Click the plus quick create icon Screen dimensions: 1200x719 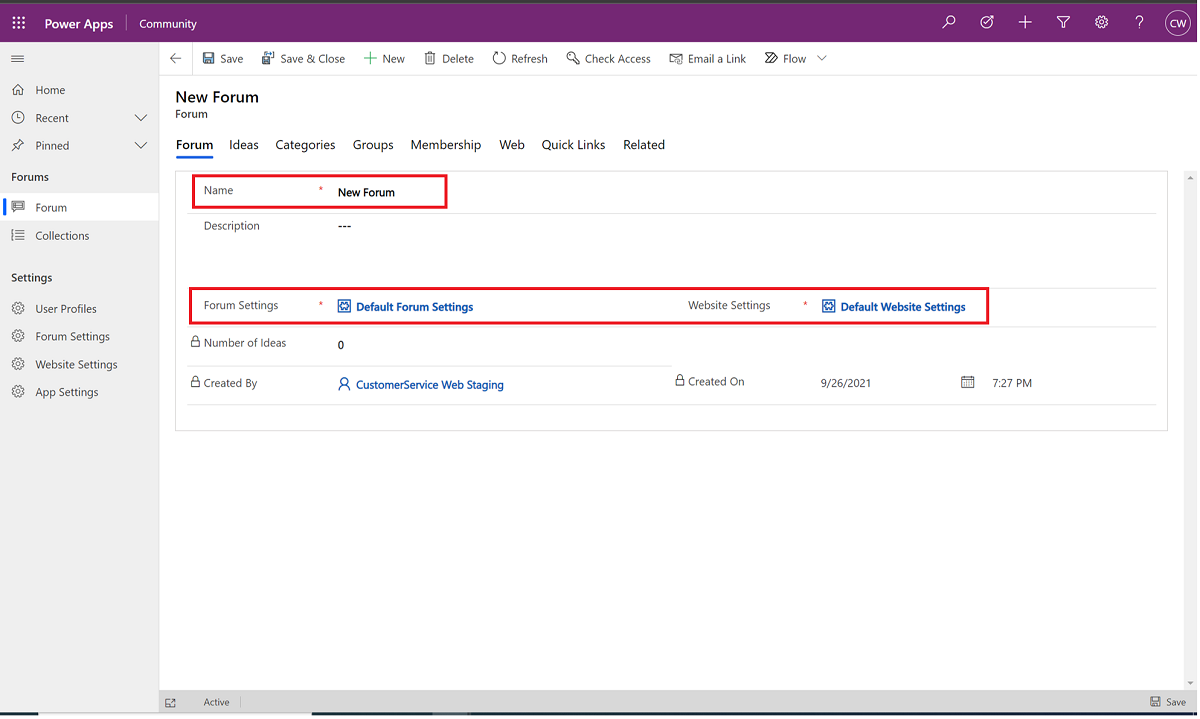(x=1025, y=23)
